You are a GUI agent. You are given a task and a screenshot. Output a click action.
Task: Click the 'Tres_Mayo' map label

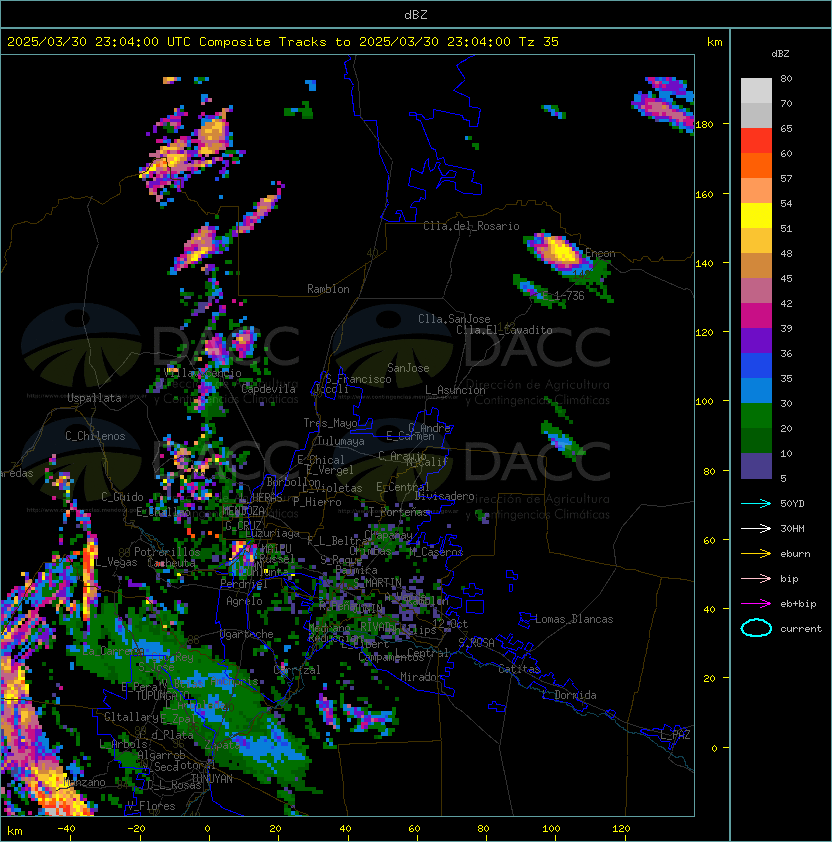pyautogui.click(x=330, y=423)
